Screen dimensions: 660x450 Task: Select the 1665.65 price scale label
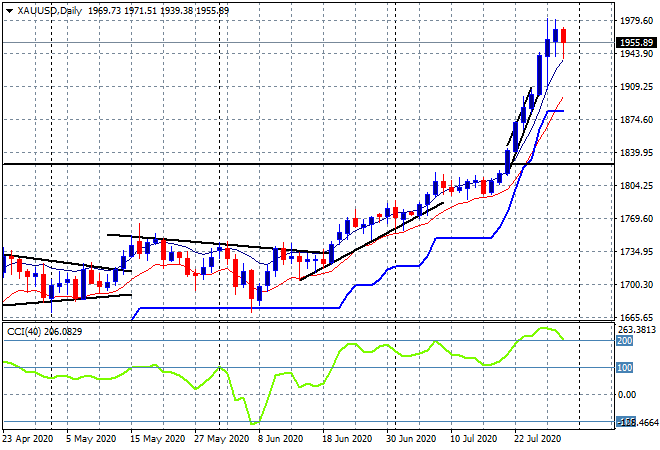(636, 317)
